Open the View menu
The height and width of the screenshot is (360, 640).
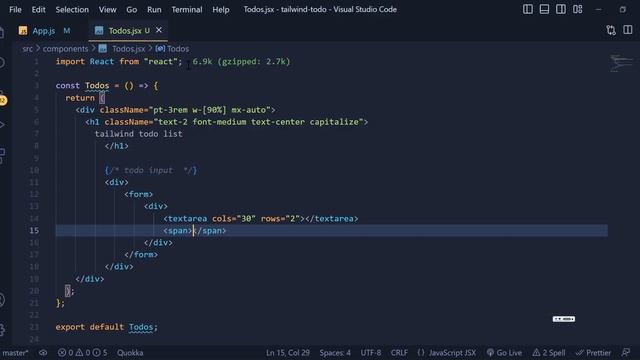point(107,9)
